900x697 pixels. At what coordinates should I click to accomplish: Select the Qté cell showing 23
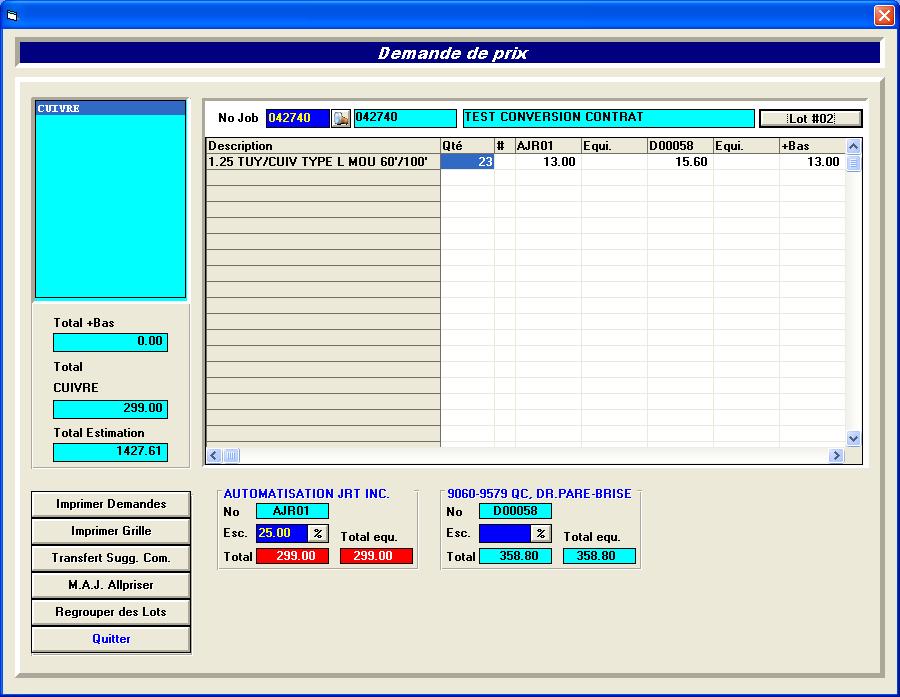coord(467,162)
